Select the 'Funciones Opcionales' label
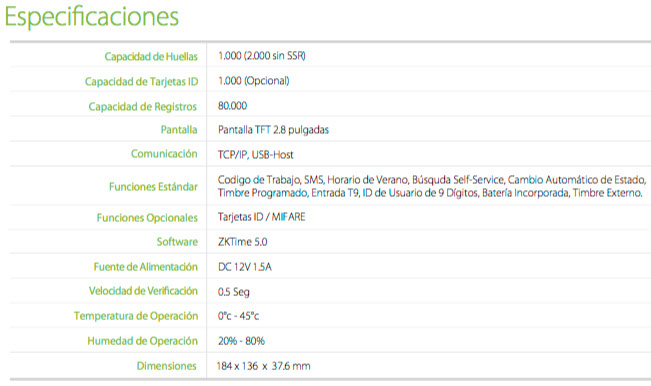Viewport: 651px width, 386px height. (x=147, y=218)
